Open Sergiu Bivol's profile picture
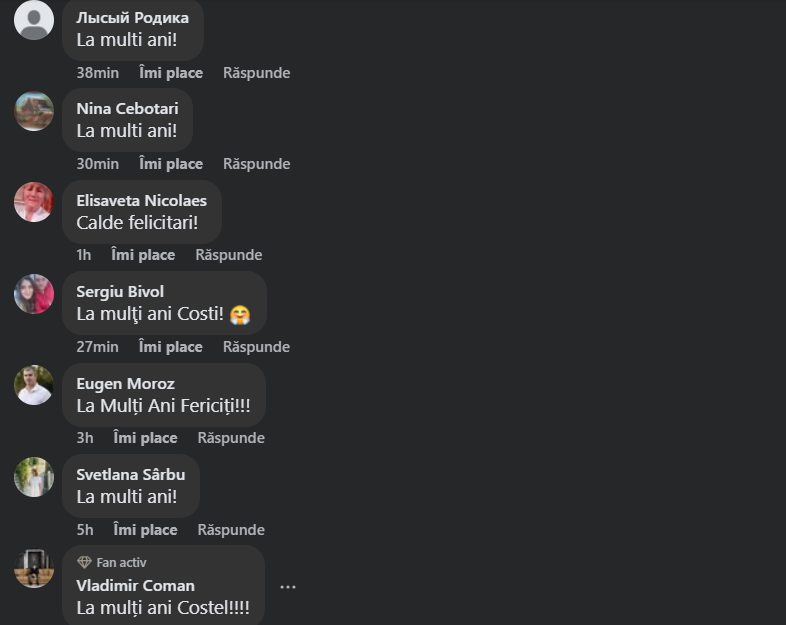The image size is (786, 625). pyautogui.click(x=34, y=294)
